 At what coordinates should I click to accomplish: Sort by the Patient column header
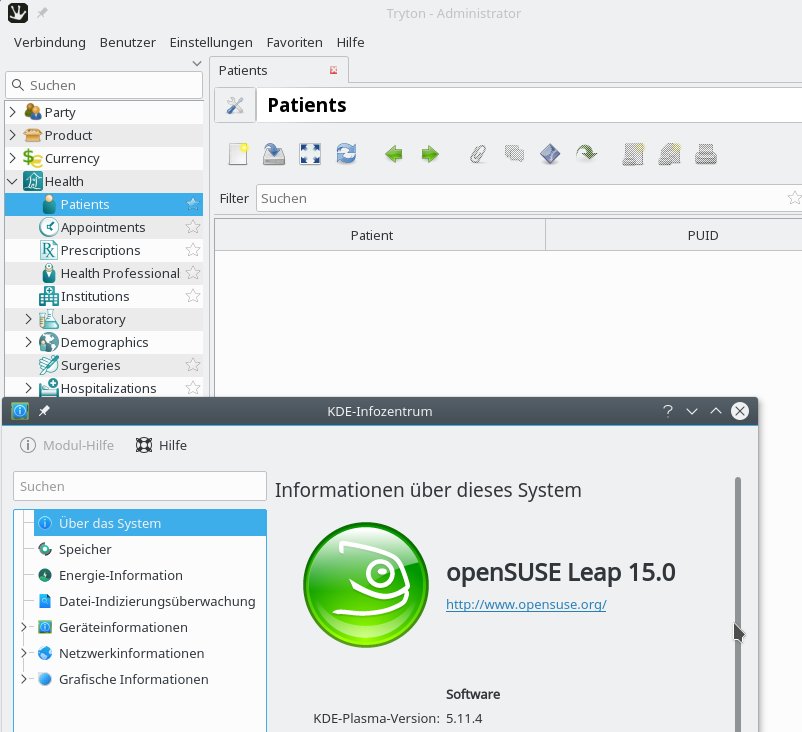pos(380,235)
